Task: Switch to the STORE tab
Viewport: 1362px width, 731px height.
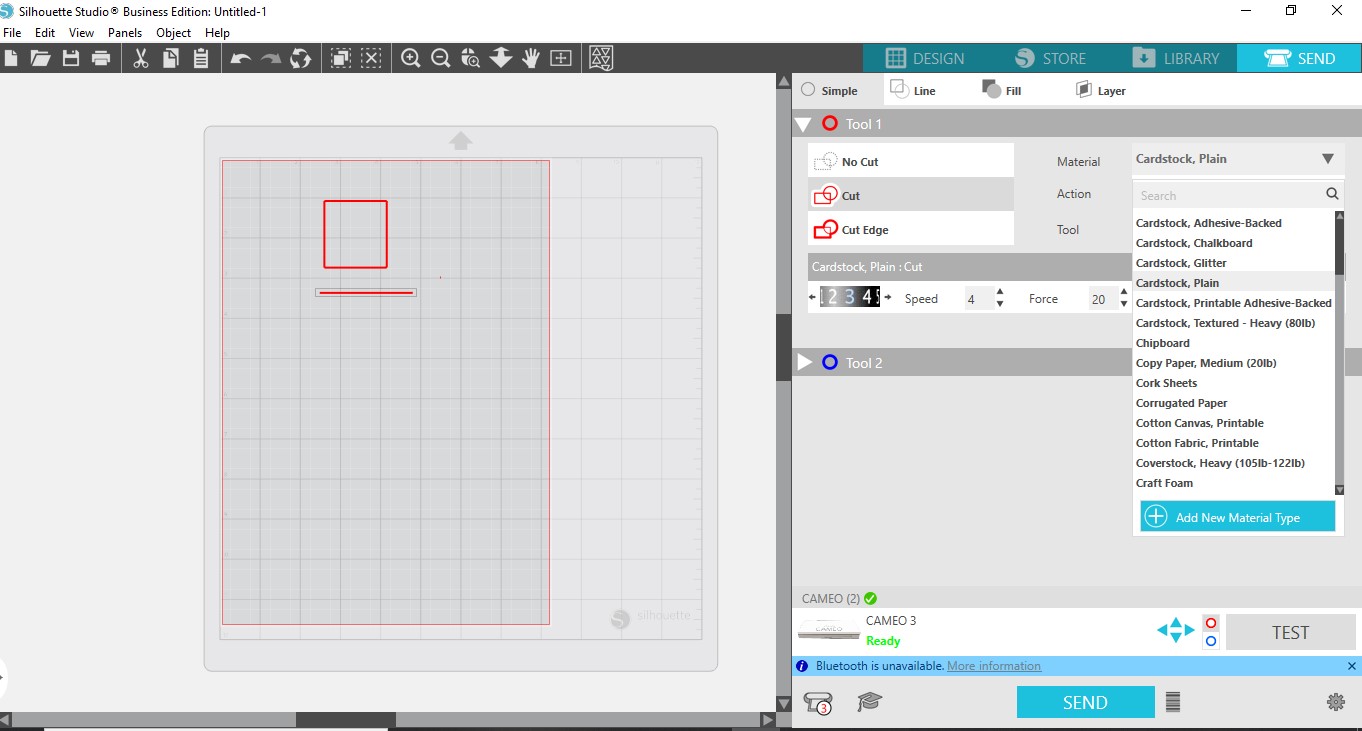Action: 1050,58
